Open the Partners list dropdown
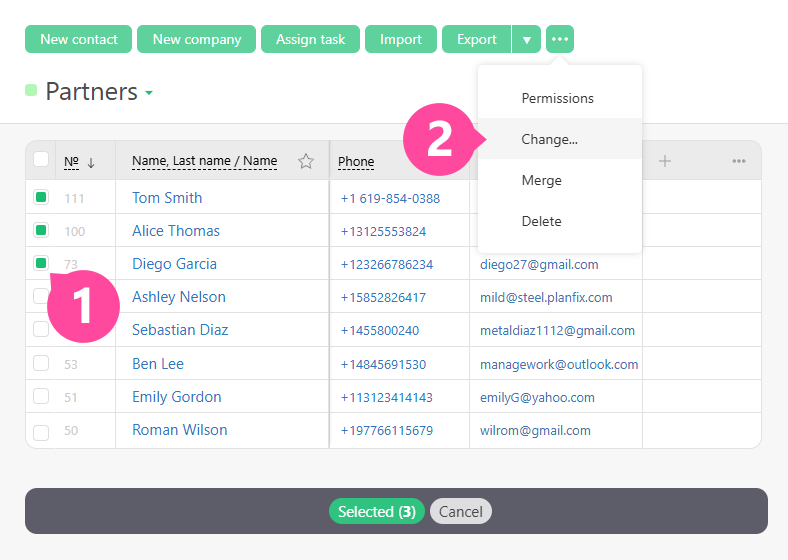Viewport: 788px width, 560px height. [149, 93]
